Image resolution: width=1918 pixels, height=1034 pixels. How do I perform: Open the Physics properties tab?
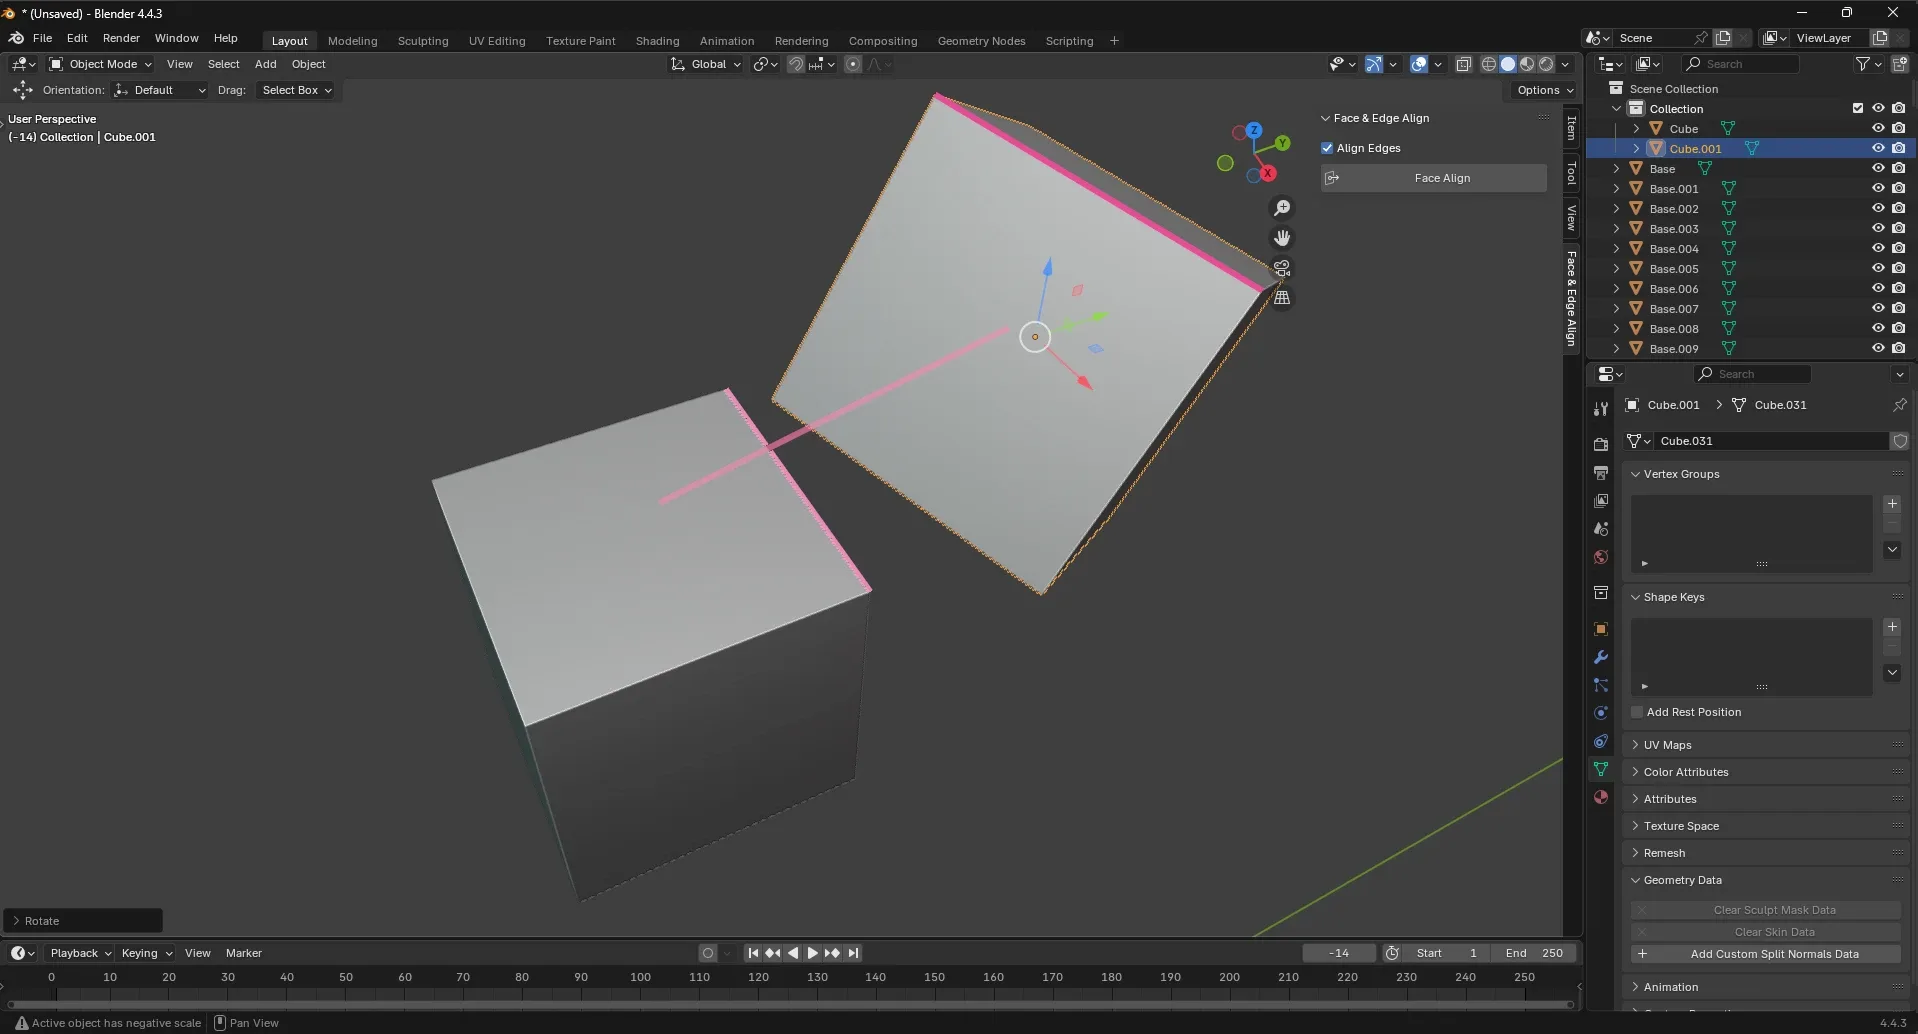(1601, 713)
